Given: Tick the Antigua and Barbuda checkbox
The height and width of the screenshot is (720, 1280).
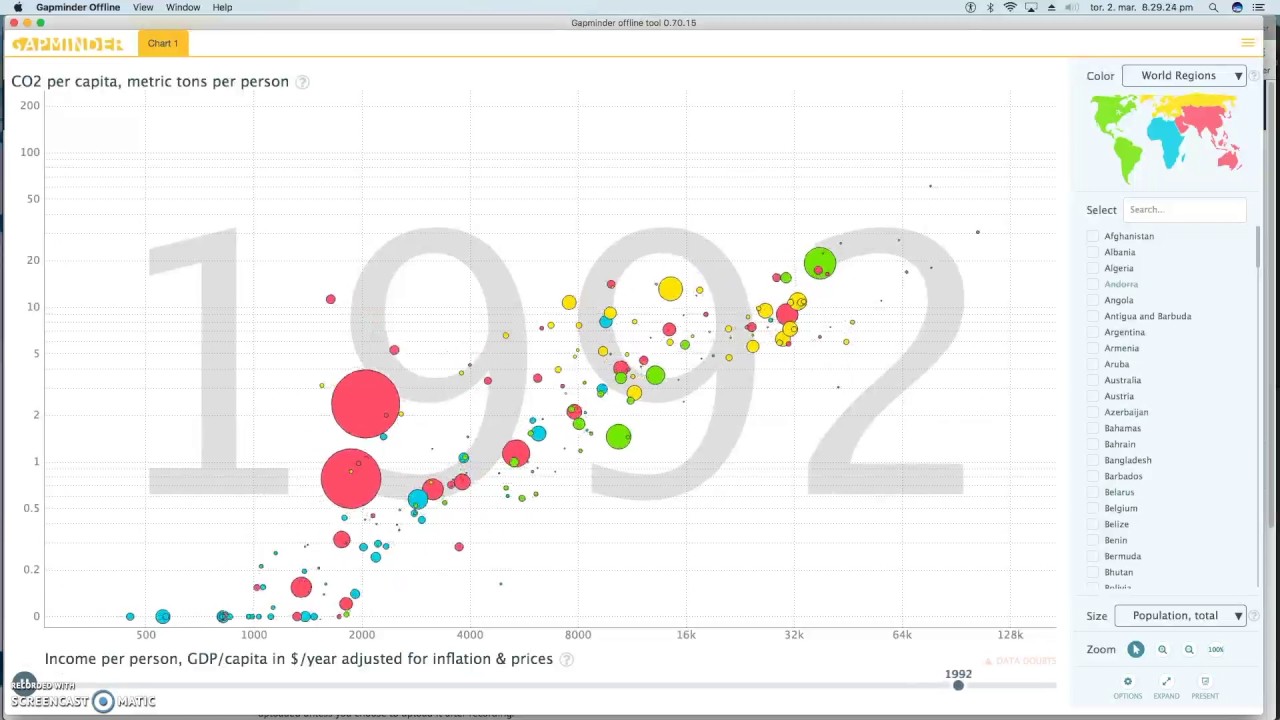Looking at the screenshot, I should pyautogui.click(x=1093, y=316).
